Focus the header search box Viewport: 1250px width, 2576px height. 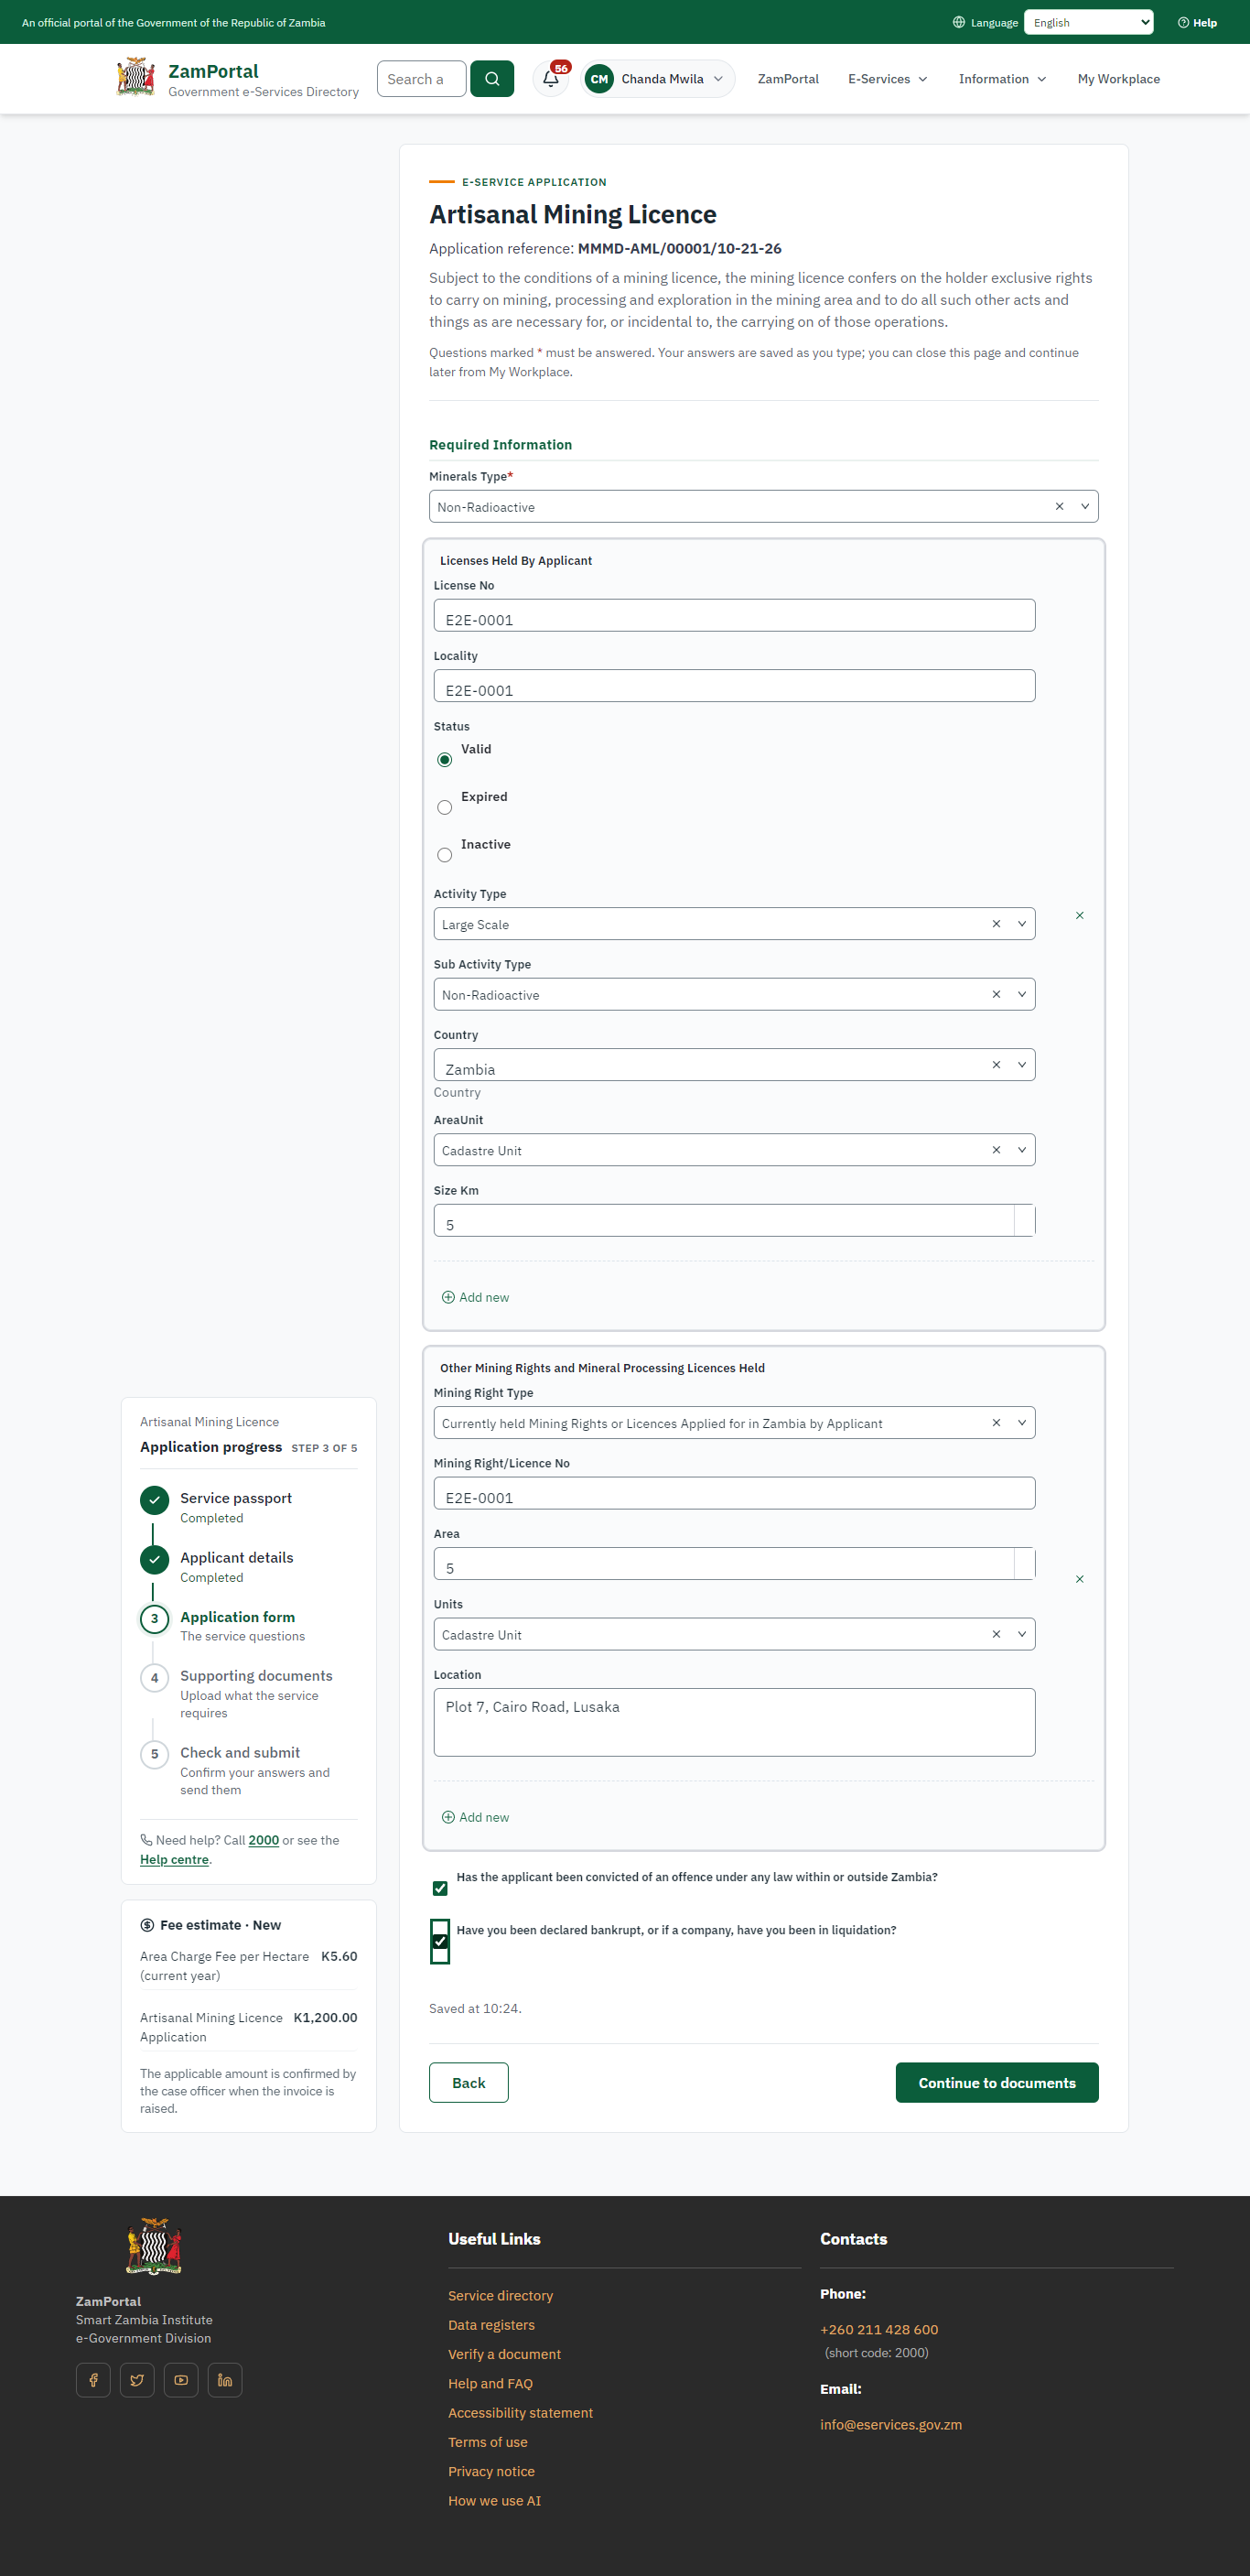pyautogui.click(x=421, y=79)
